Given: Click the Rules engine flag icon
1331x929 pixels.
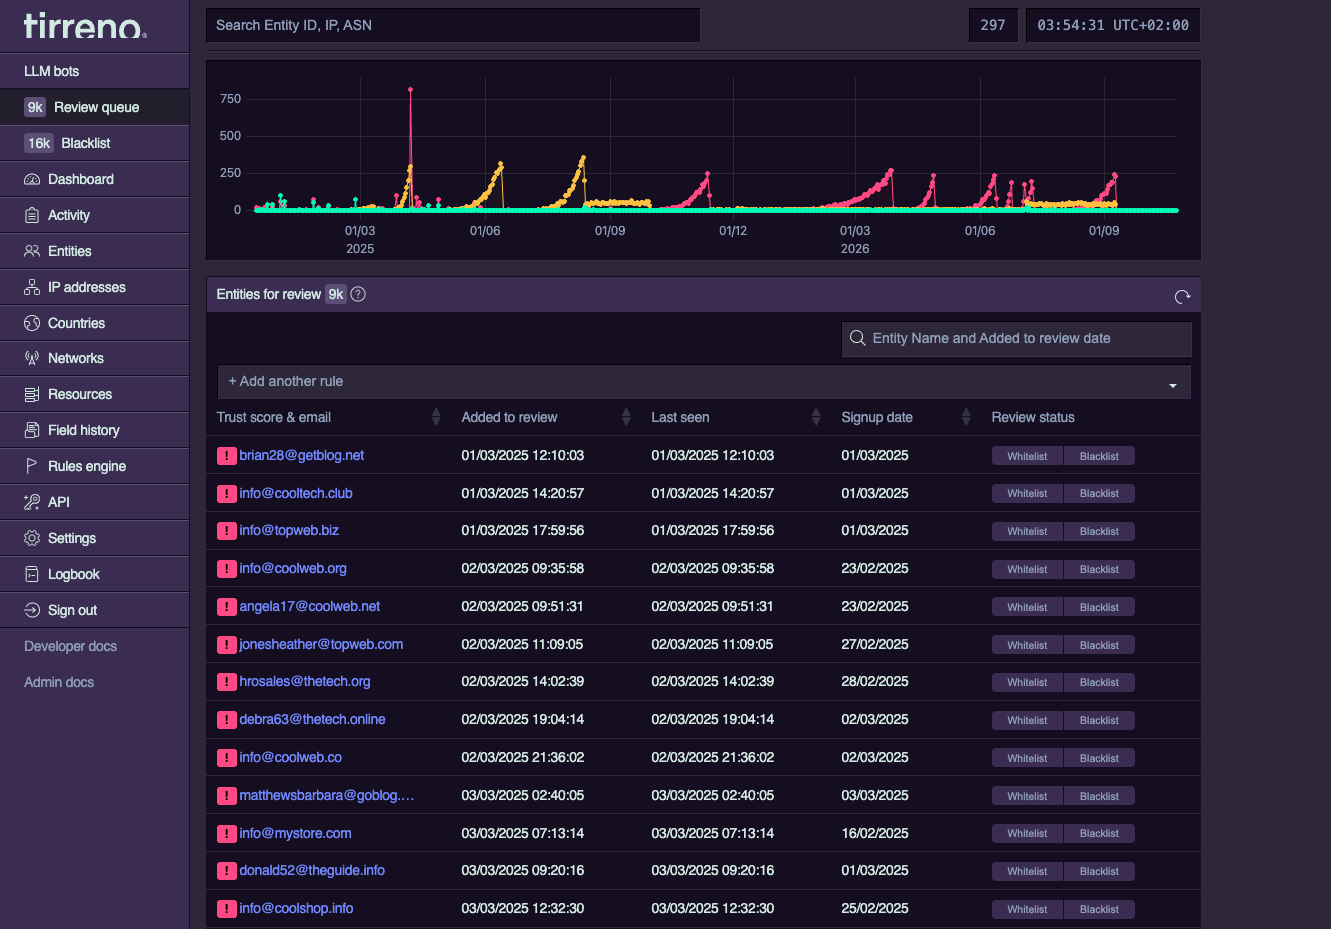Looking at the screenshot, I should (x=32, y=466).
